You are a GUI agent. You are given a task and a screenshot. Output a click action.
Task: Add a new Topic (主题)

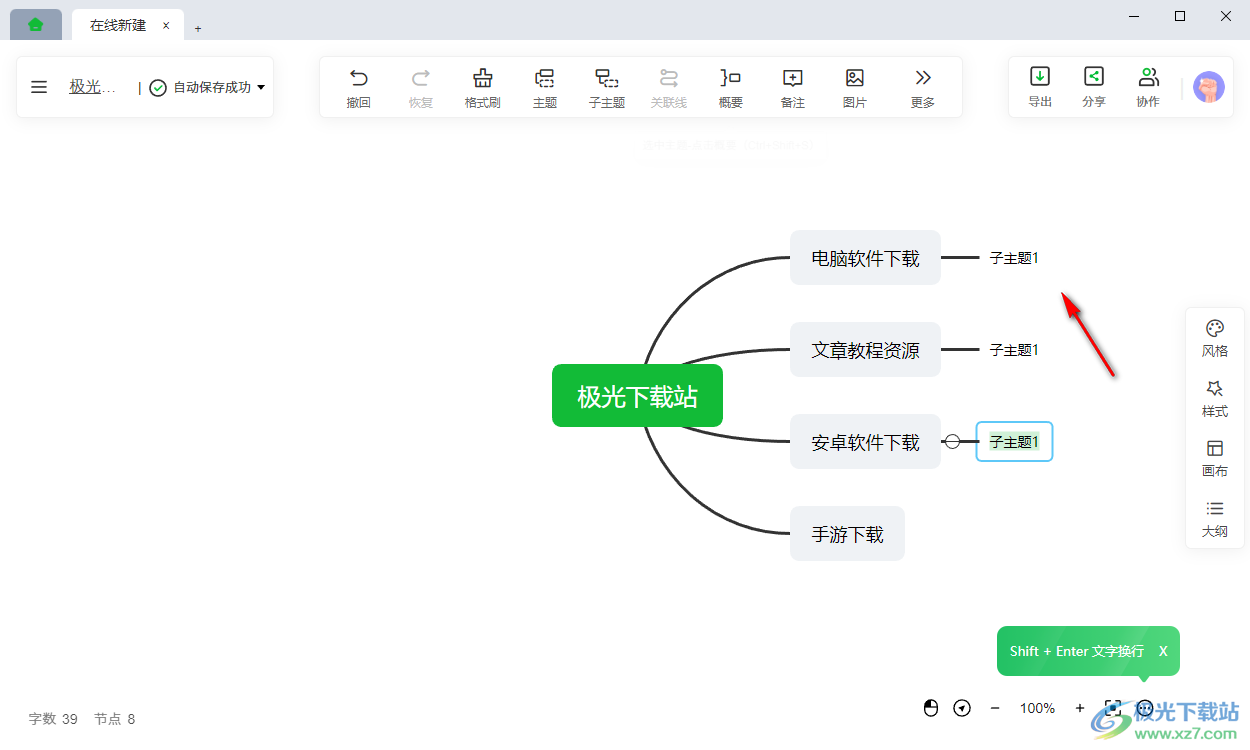[x=545, y=87]
